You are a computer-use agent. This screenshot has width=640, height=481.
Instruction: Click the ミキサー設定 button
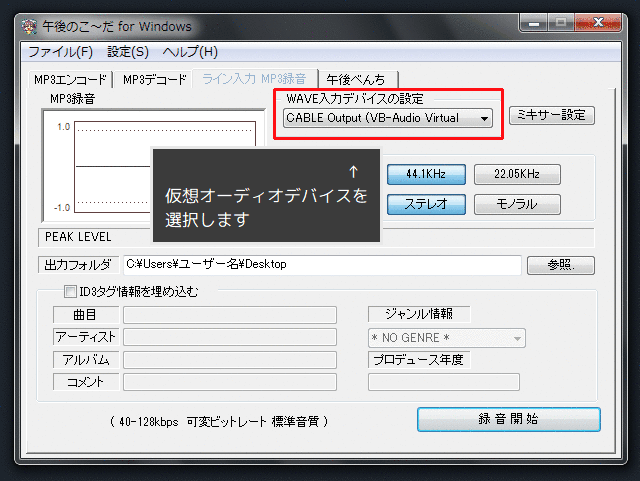(552, 115)
